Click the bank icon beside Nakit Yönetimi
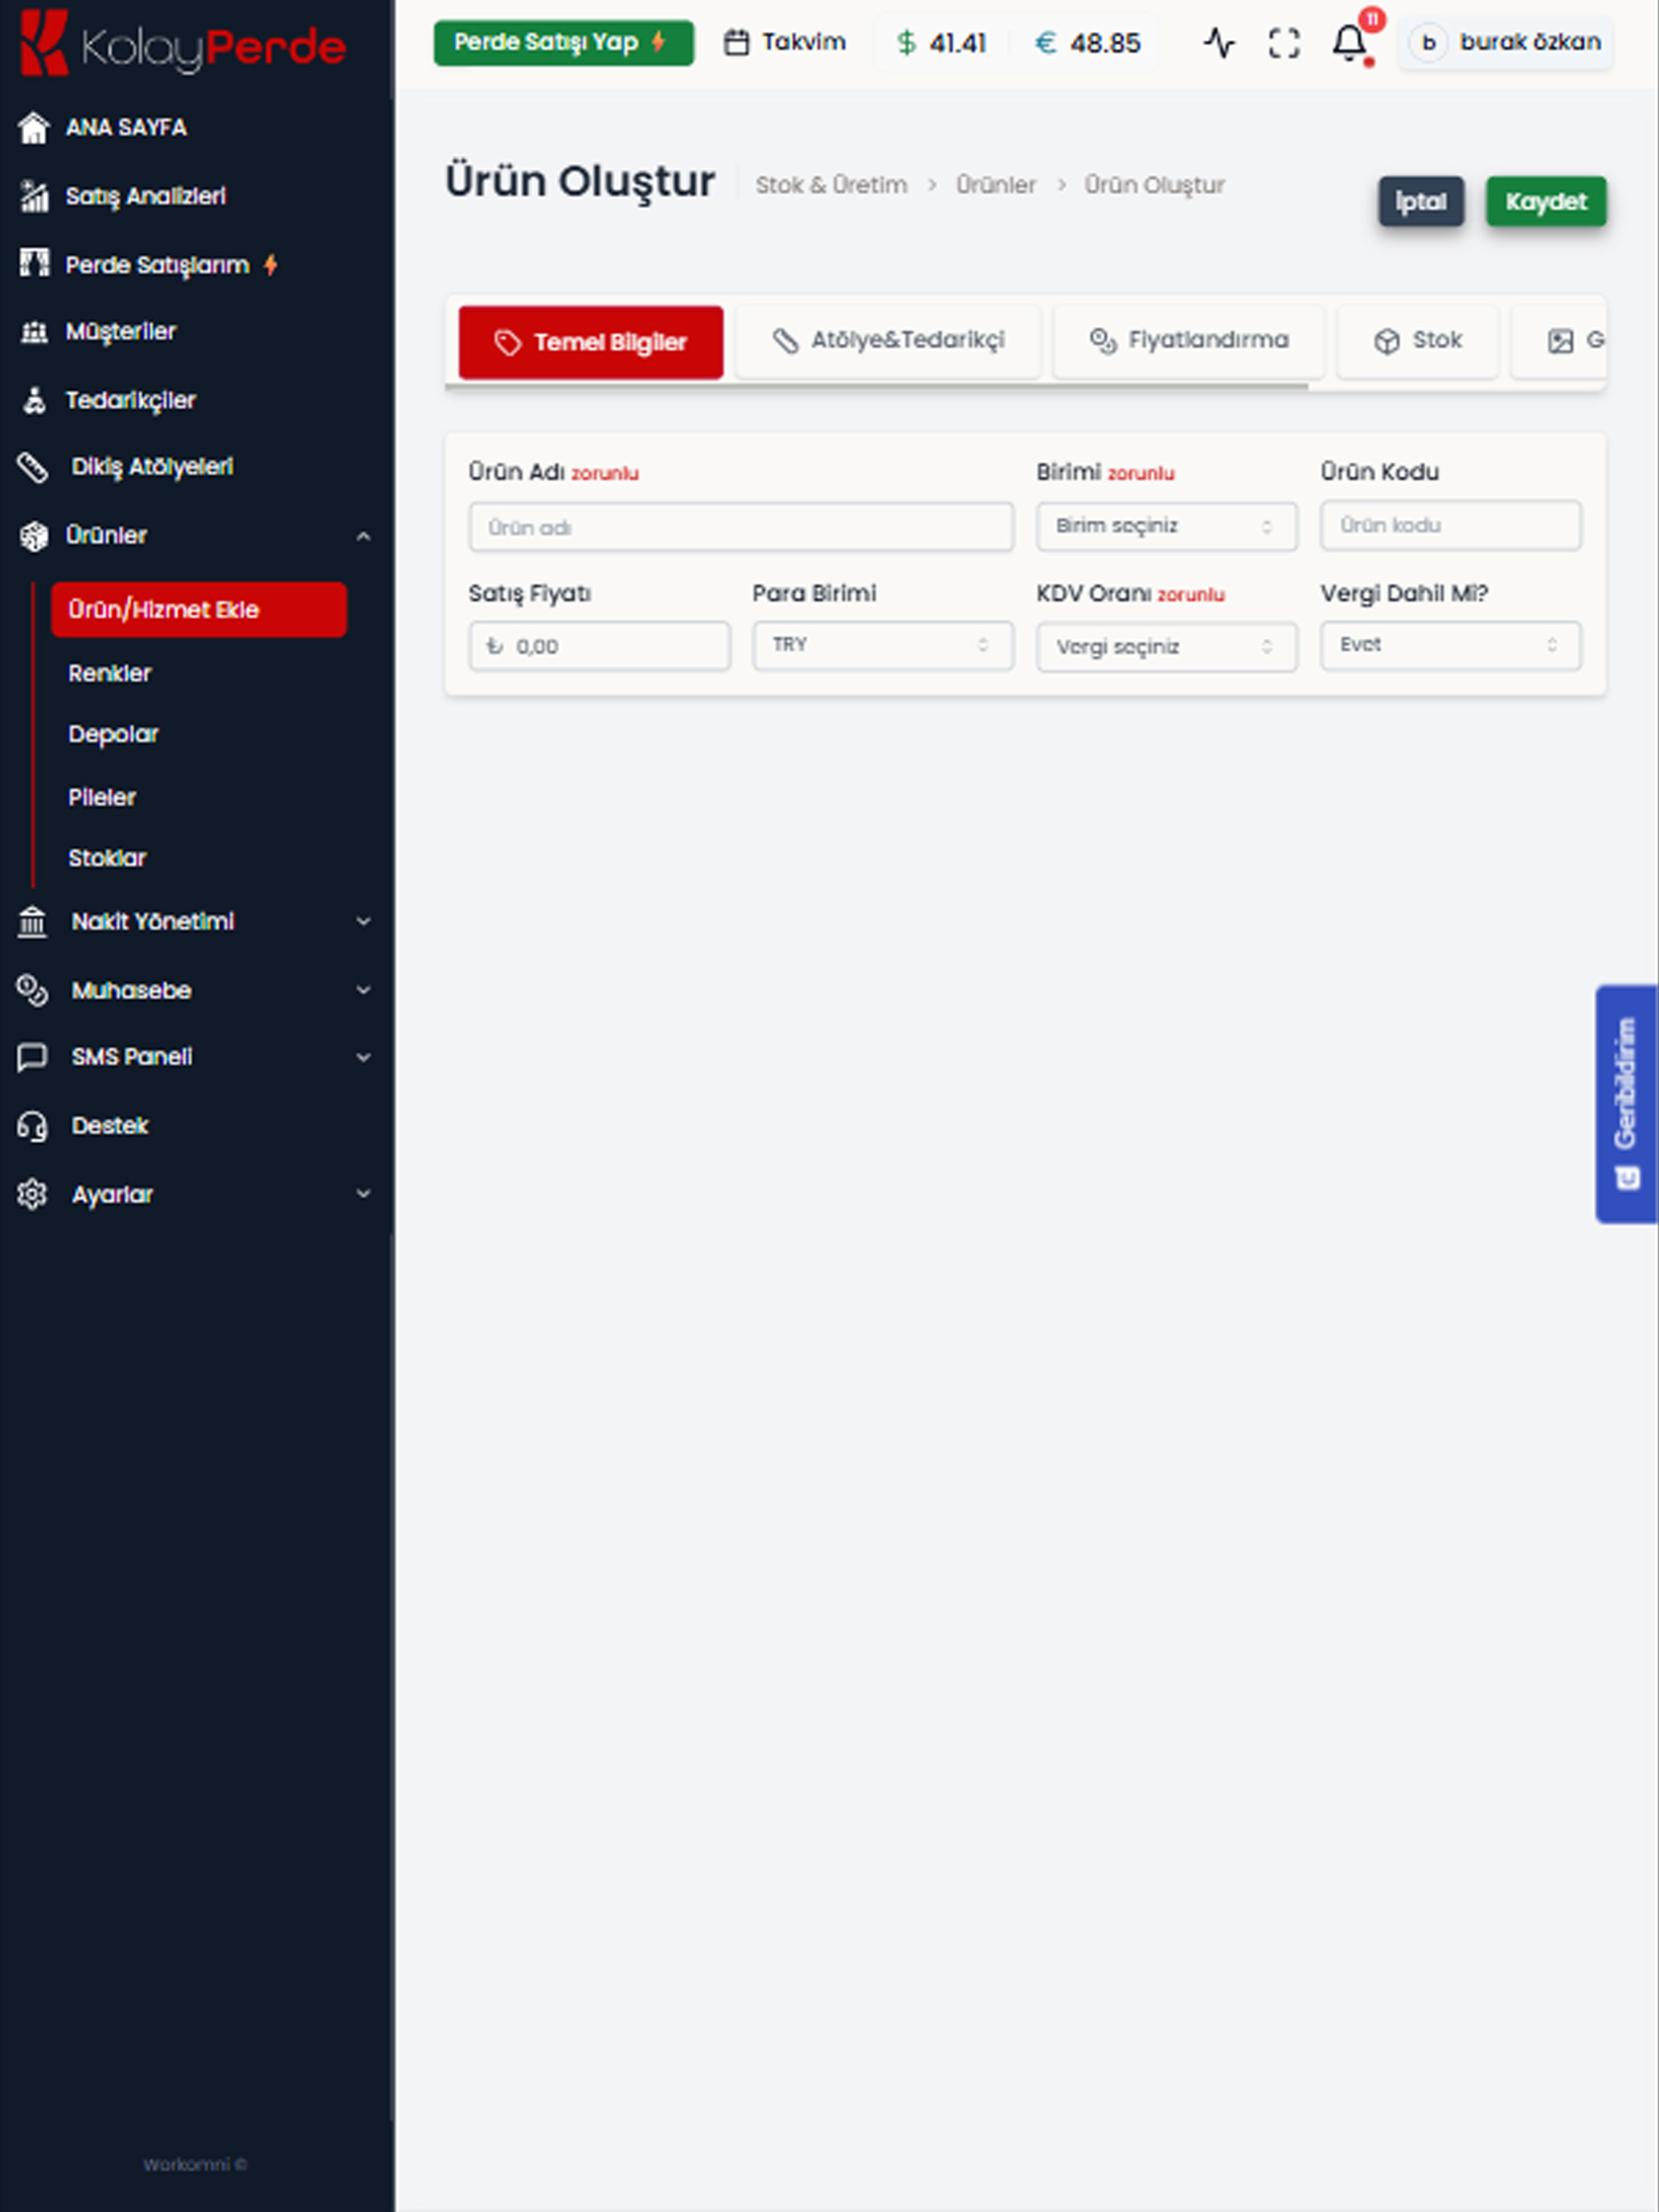This screenshot has height=2212, width=1659. click(32, 922)
